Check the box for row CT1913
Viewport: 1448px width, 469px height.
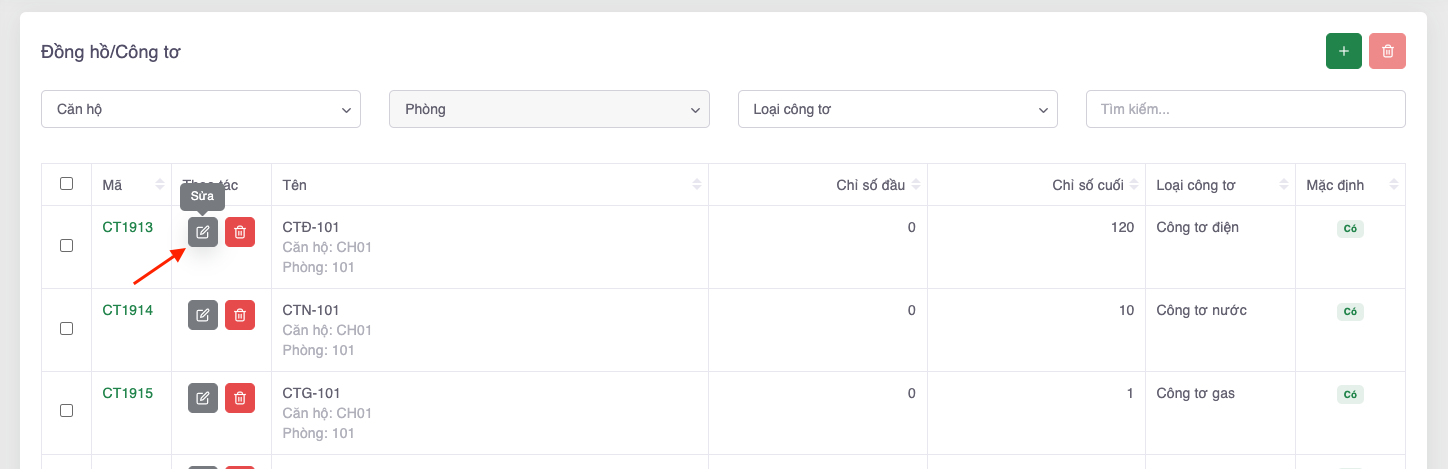coord(67,246)
